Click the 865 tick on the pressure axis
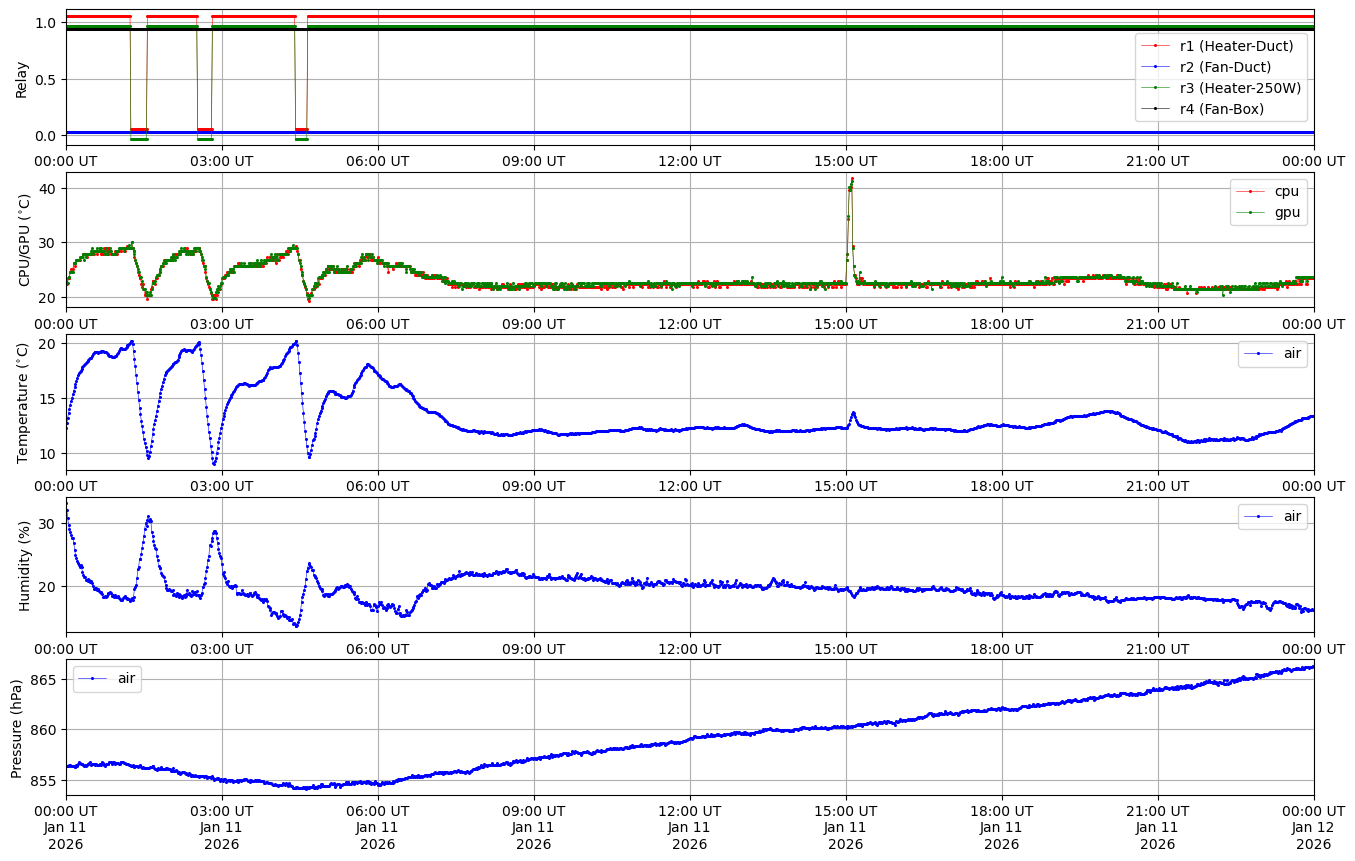The image size is (1355, 861). click(x=45, y=679)
